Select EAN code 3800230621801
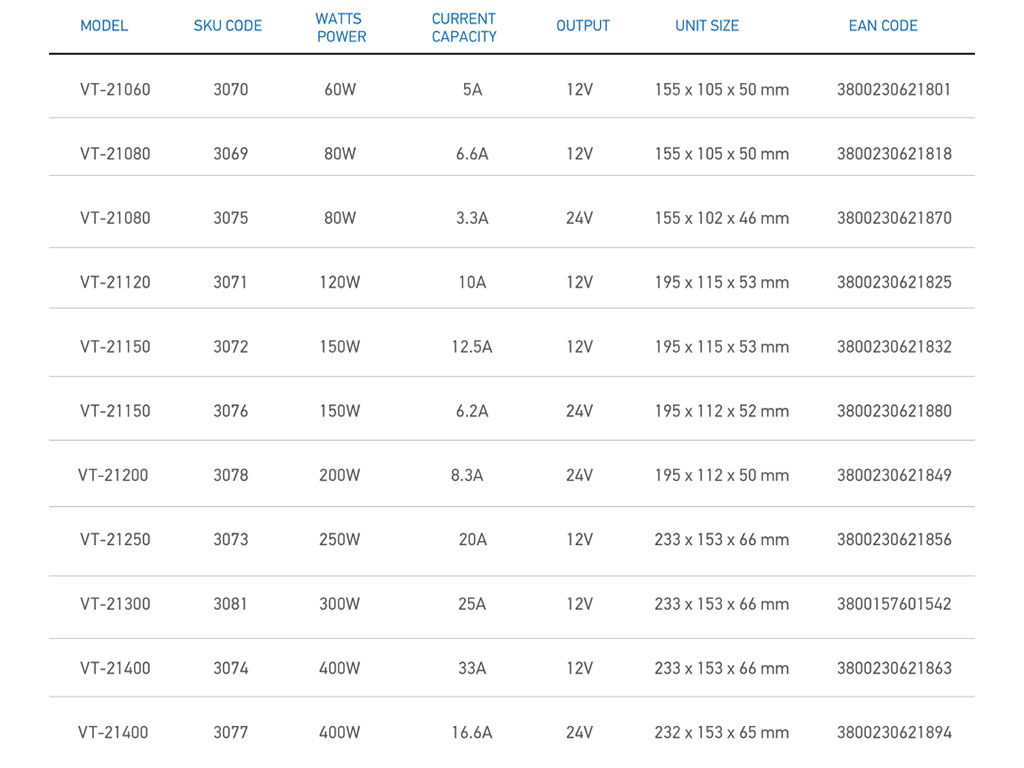 click(894, 89)
